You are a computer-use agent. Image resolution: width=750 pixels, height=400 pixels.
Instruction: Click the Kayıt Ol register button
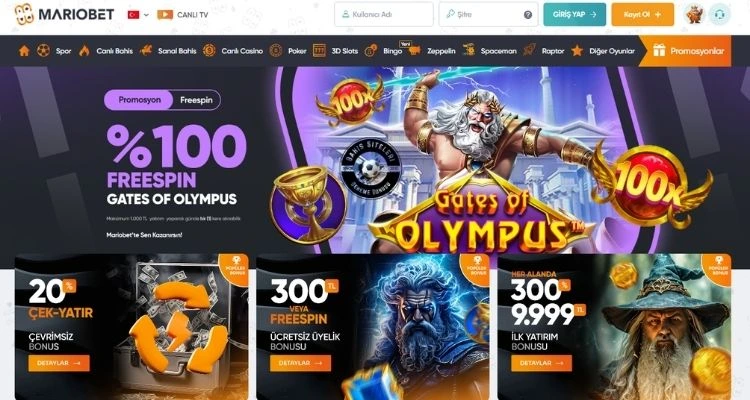(x=642, y=14)
